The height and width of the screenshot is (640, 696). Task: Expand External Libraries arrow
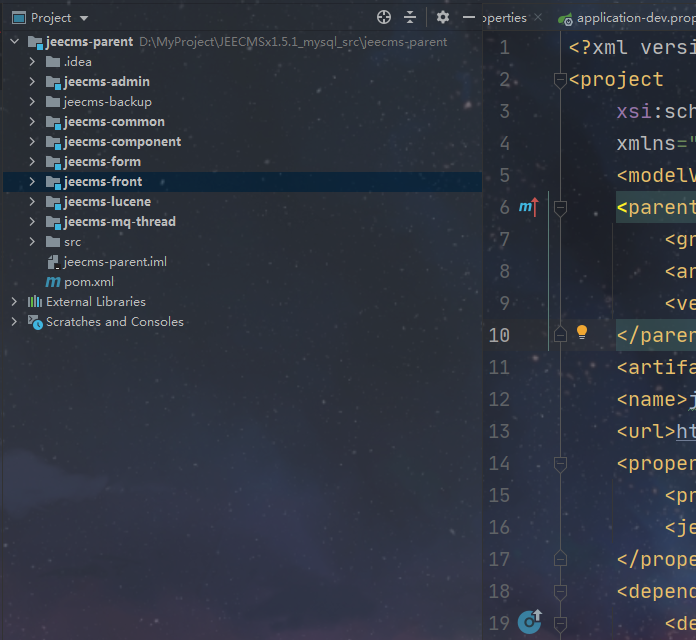point(14,302)
